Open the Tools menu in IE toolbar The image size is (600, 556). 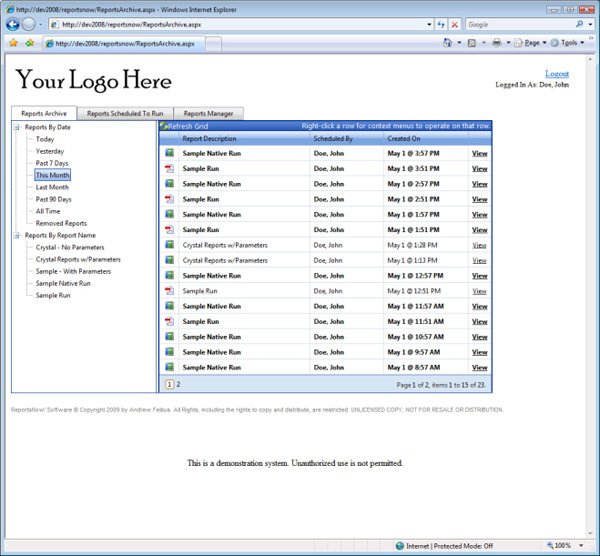[568, 43]
